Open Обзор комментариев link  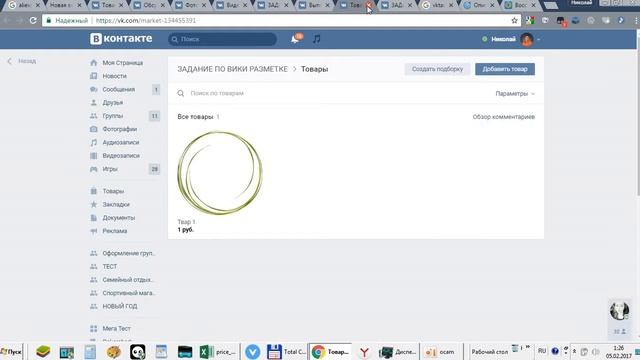504,117
